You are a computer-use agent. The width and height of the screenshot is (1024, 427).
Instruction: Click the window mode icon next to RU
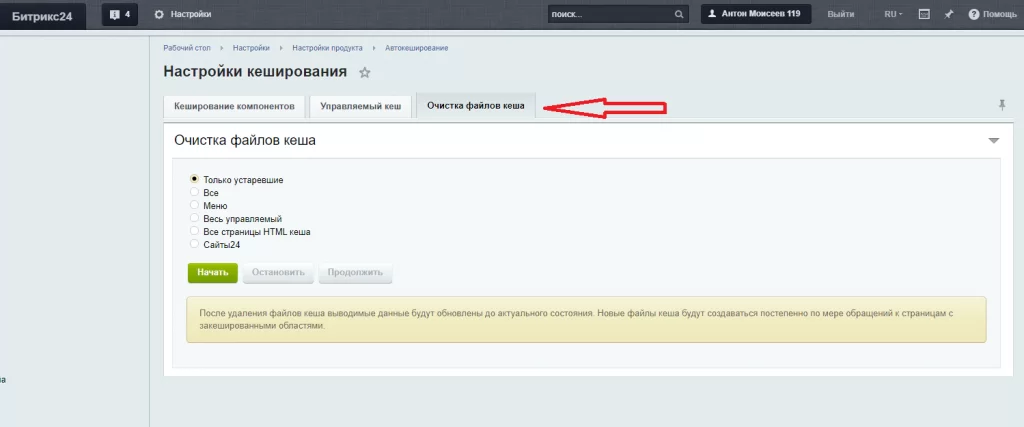924,15
